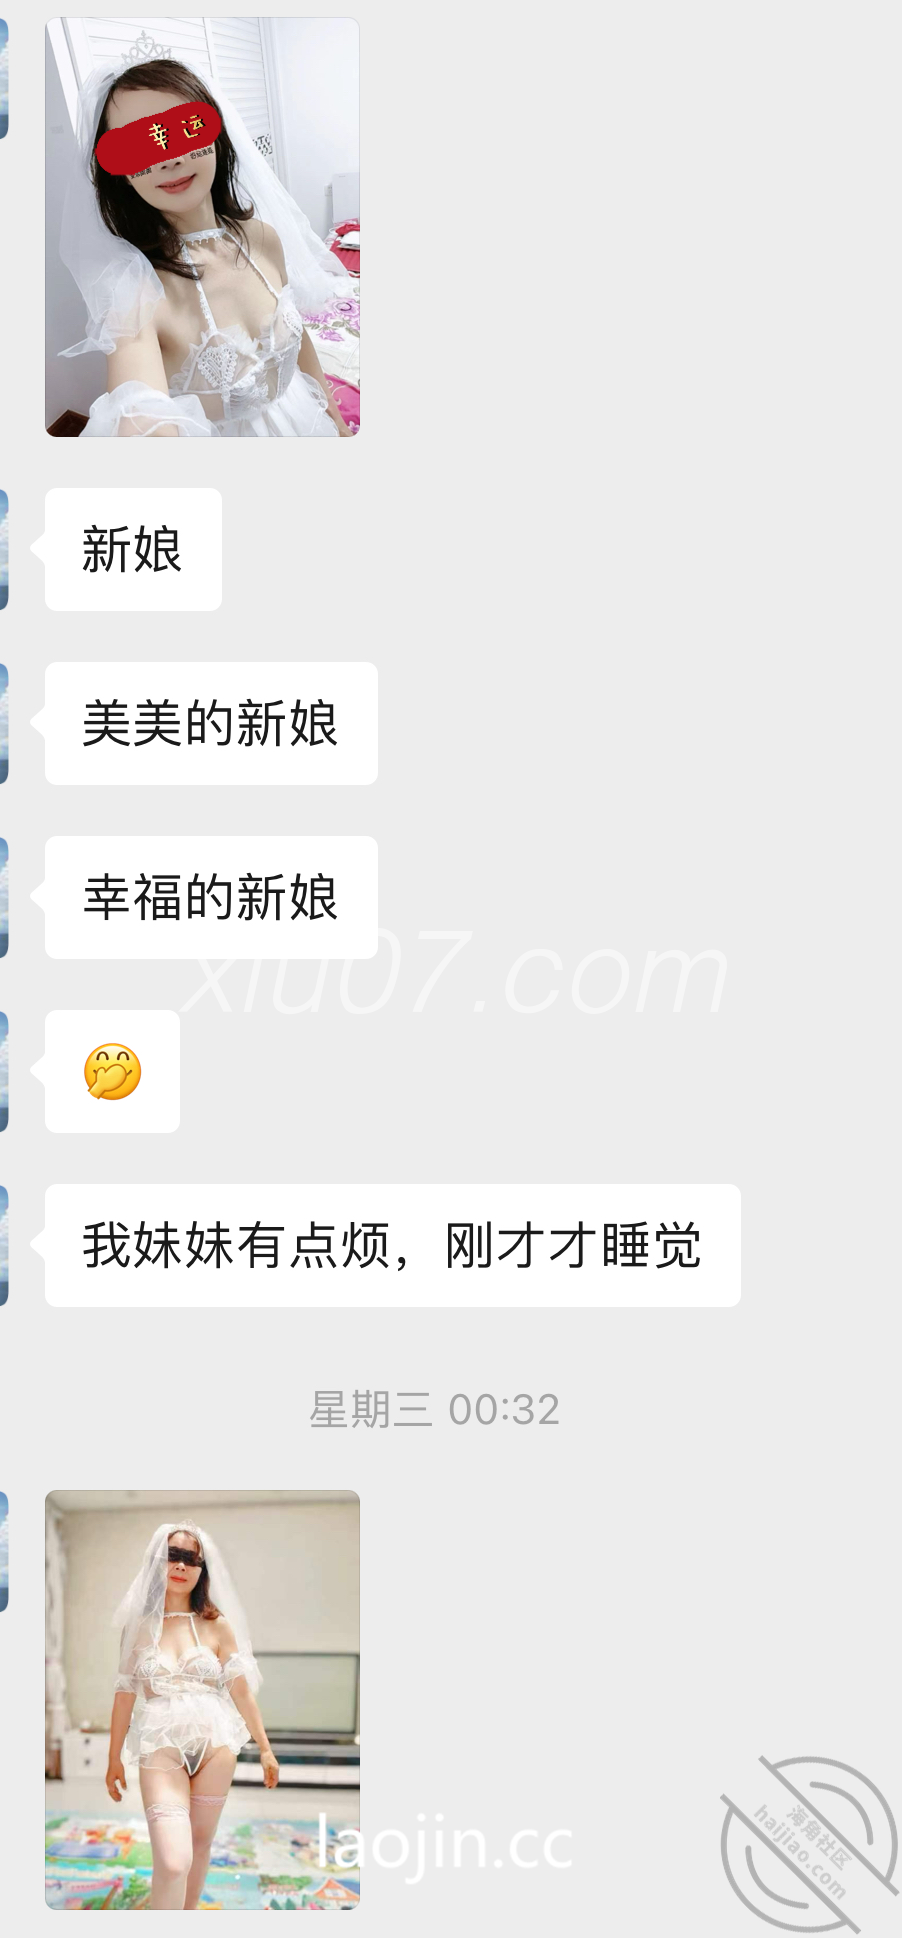
Task: Select the 我妹妹有点烦，刚才才睡觉 message bubble
Action: click(x=393, y=1245)
